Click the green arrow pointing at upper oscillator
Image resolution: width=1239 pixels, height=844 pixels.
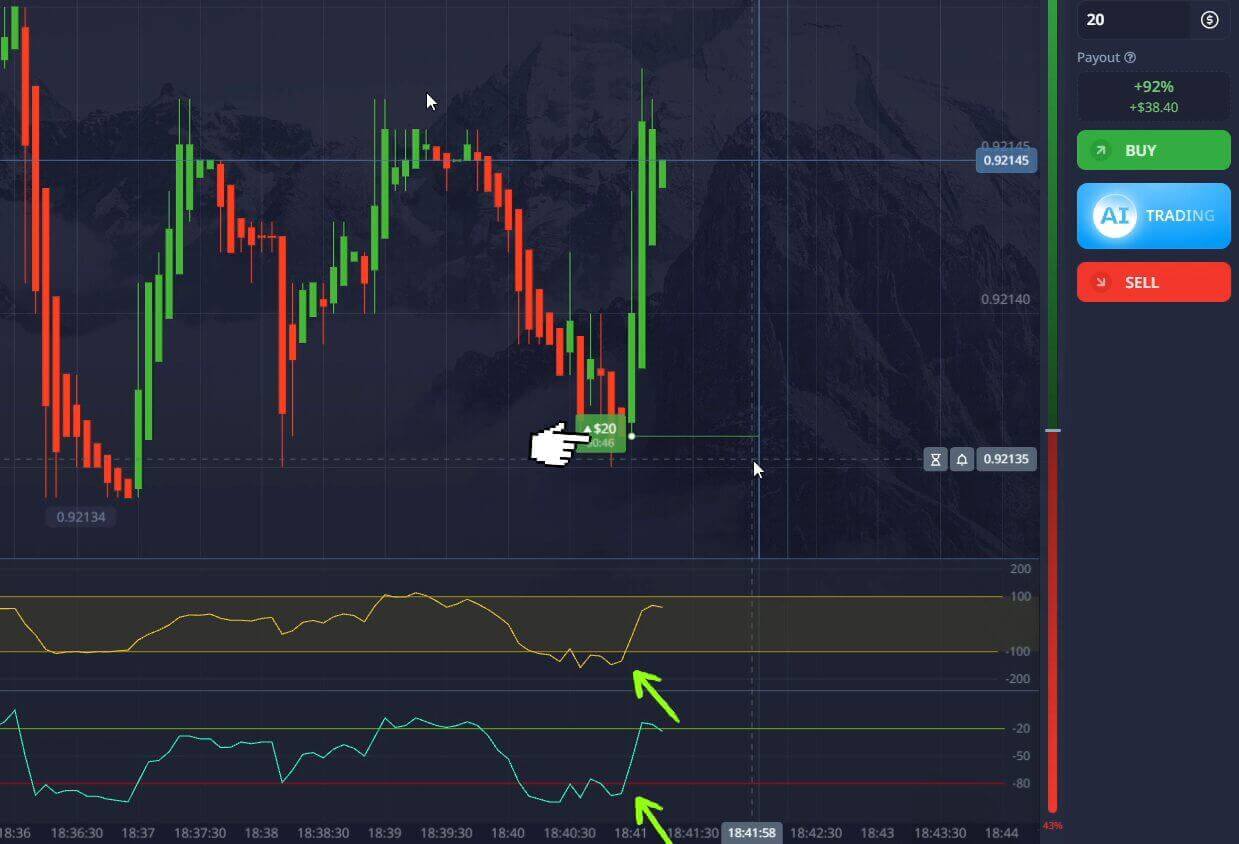point(655,695)
